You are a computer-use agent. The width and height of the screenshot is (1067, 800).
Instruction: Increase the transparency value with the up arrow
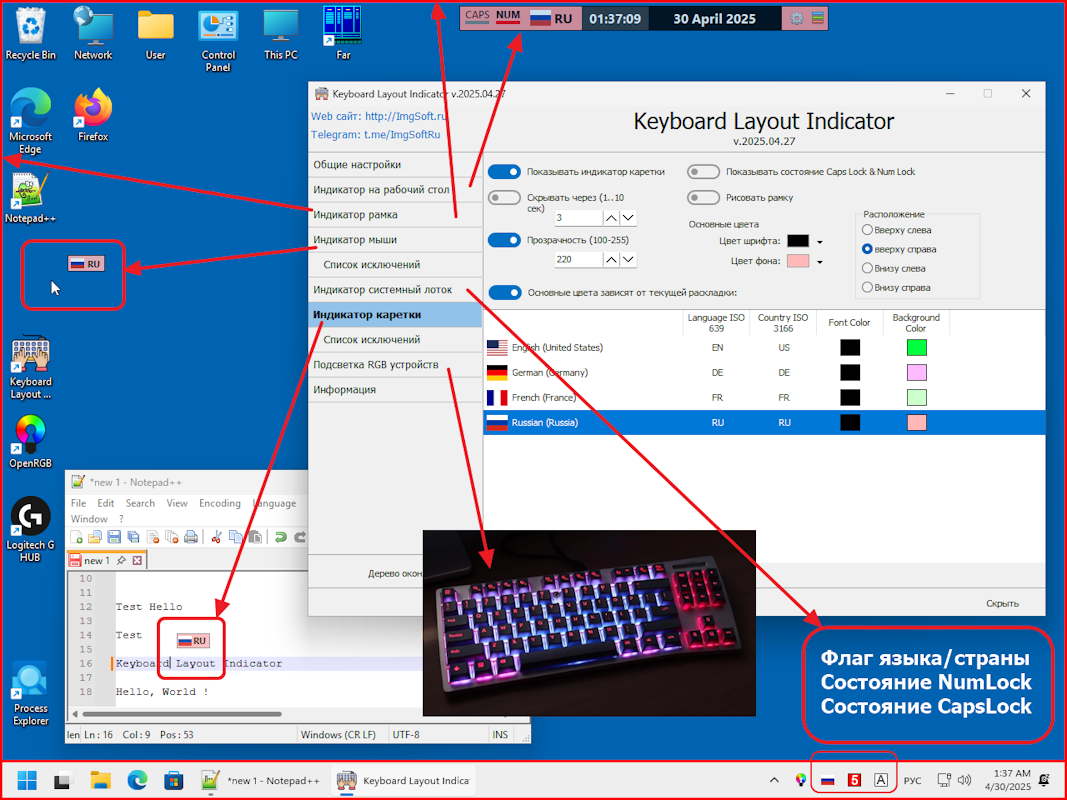point(611,260)
